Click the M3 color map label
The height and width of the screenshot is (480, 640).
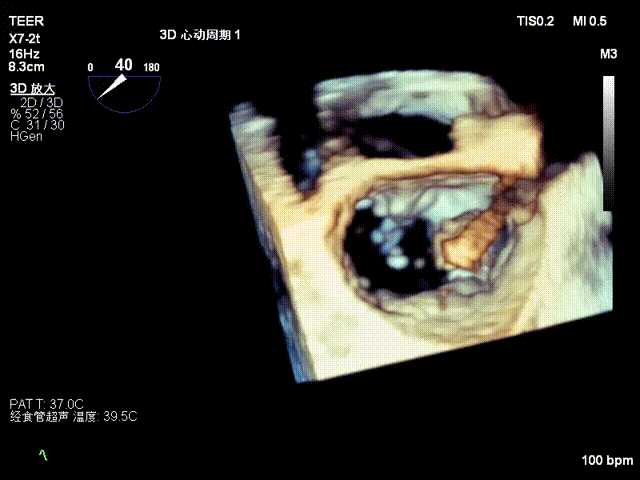coord(608,53)
